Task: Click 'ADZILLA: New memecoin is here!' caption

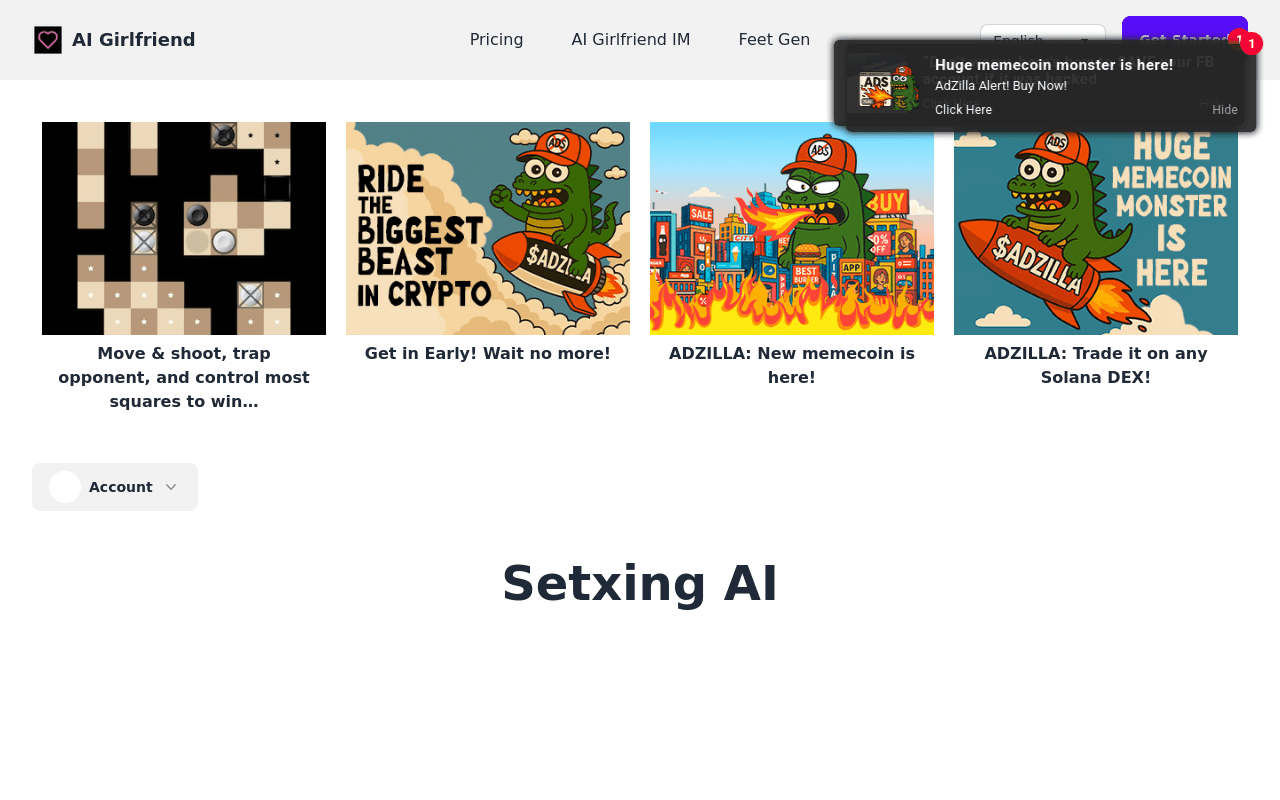Action: (x=792, y=366)
